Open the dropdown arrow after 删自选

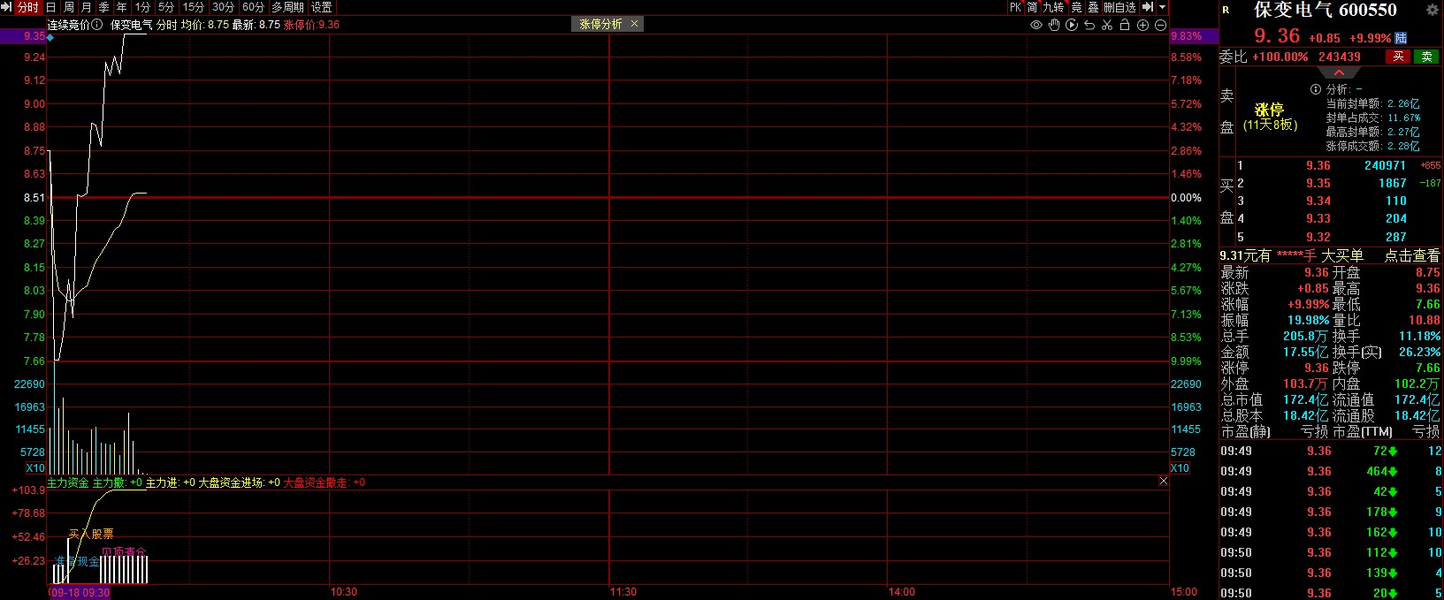pyautogui.click(x=1162, y=7)
